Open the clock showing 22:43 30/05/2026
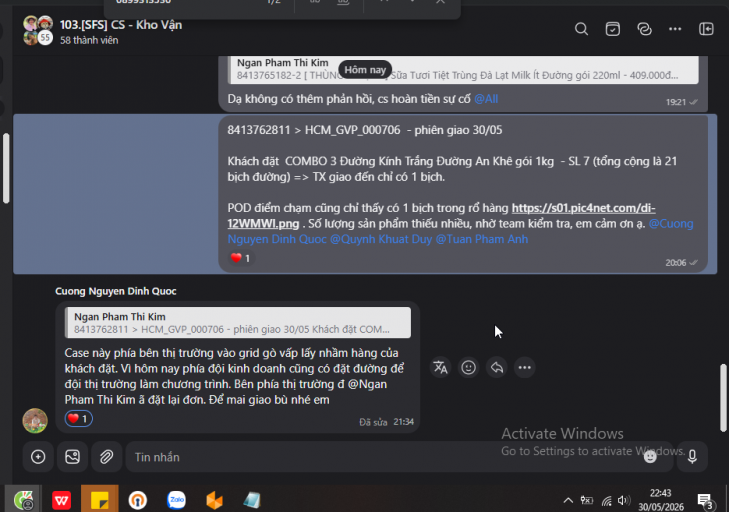The image size is (729, 512). click(661, 500)
